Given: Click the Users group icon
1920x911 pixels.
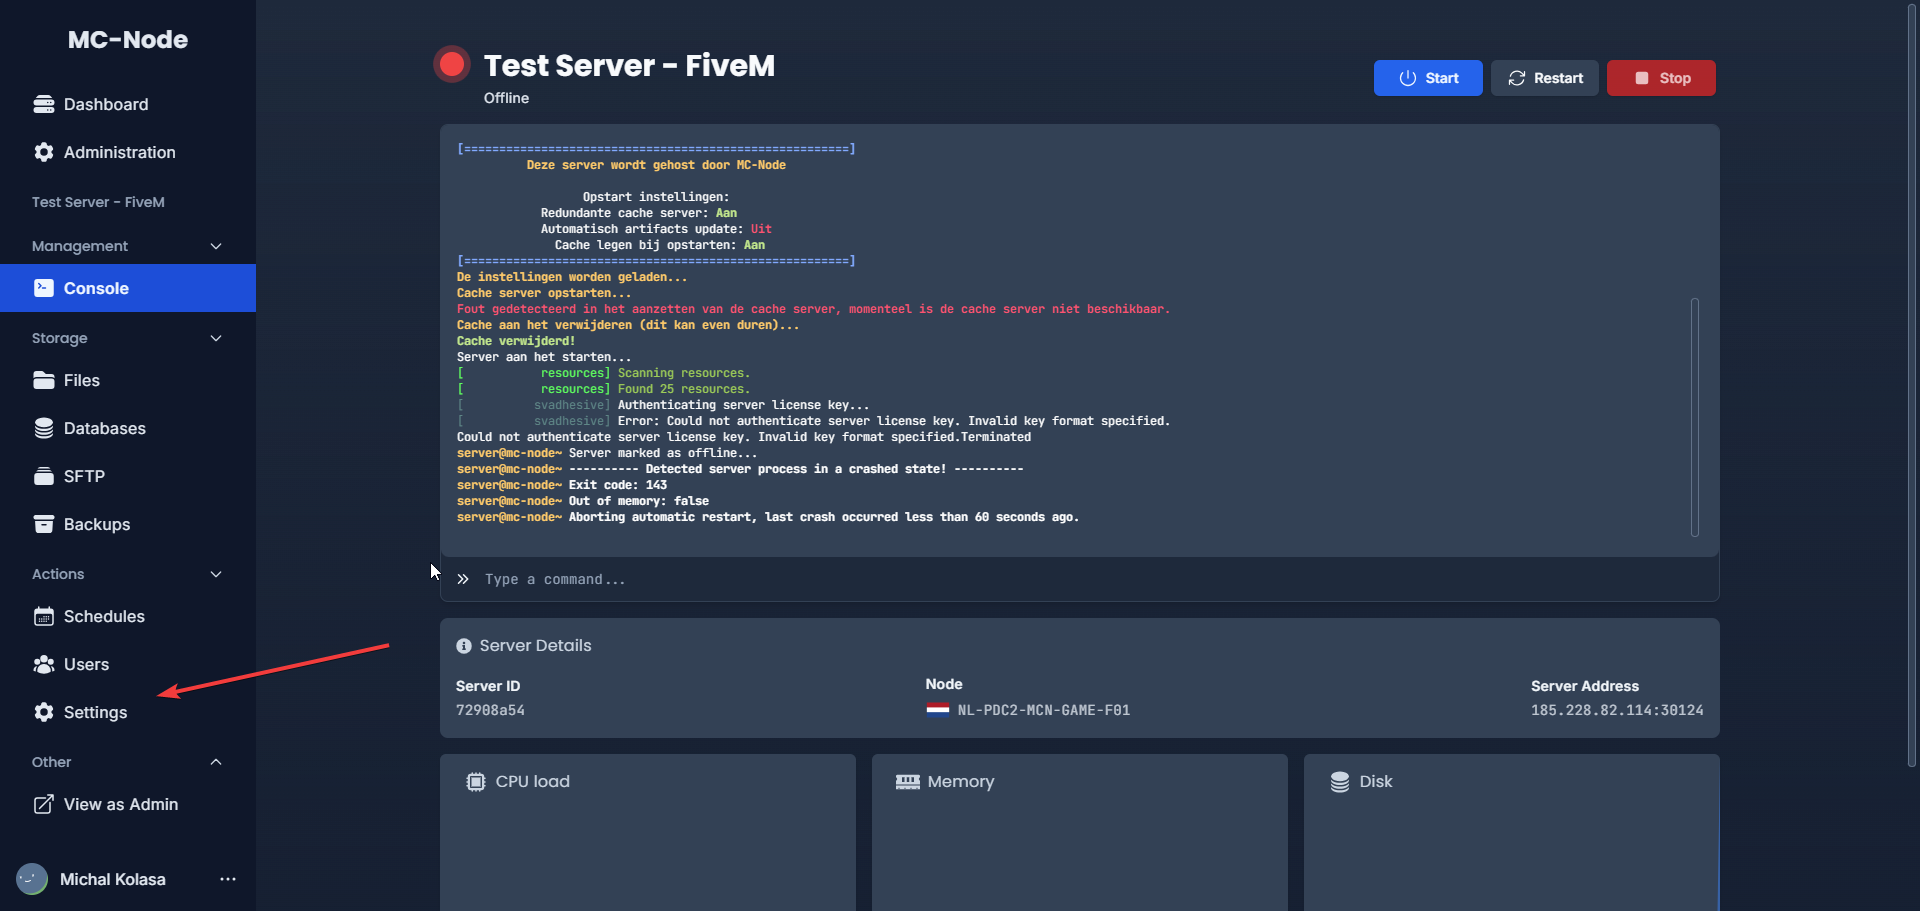Looking at the screenshot, I should [44, 664].
